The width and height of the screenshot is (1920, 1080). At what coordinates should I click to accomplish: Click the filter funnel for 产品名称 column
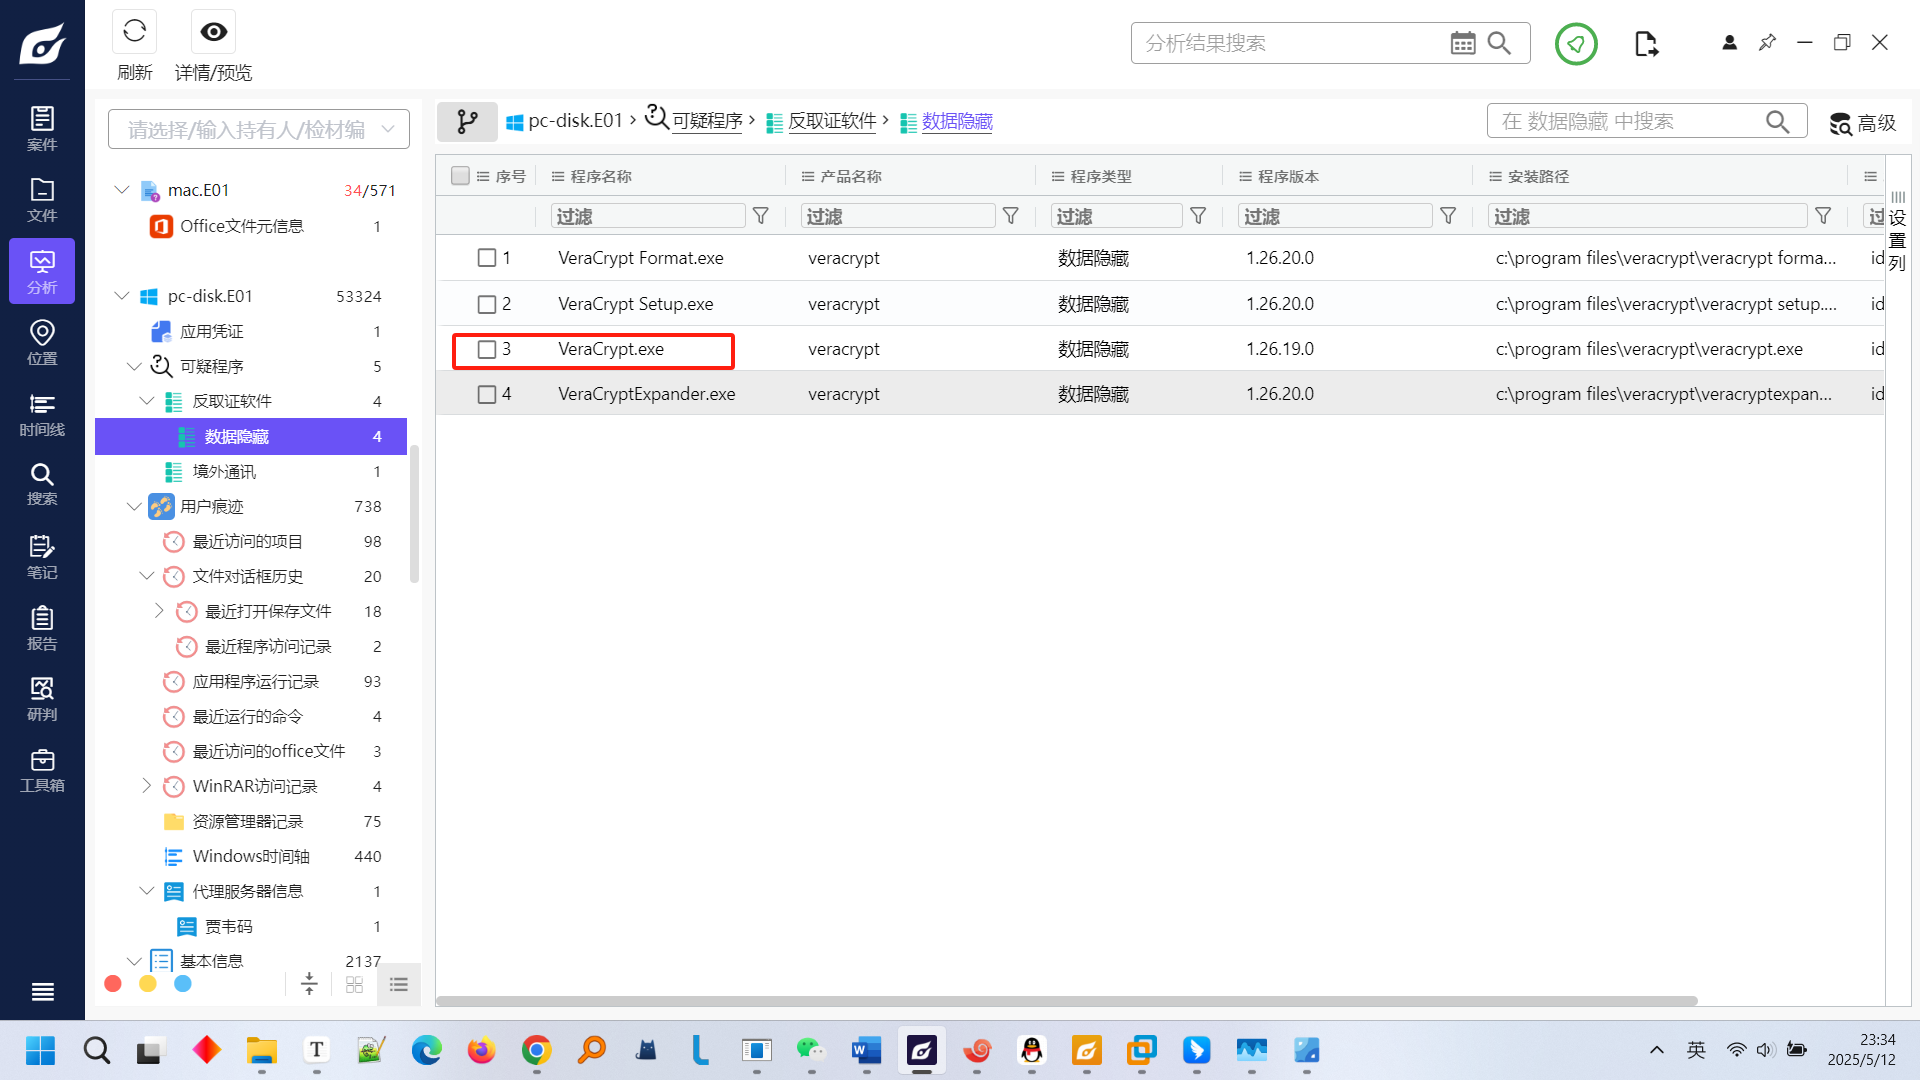[x=1011, y=216]
